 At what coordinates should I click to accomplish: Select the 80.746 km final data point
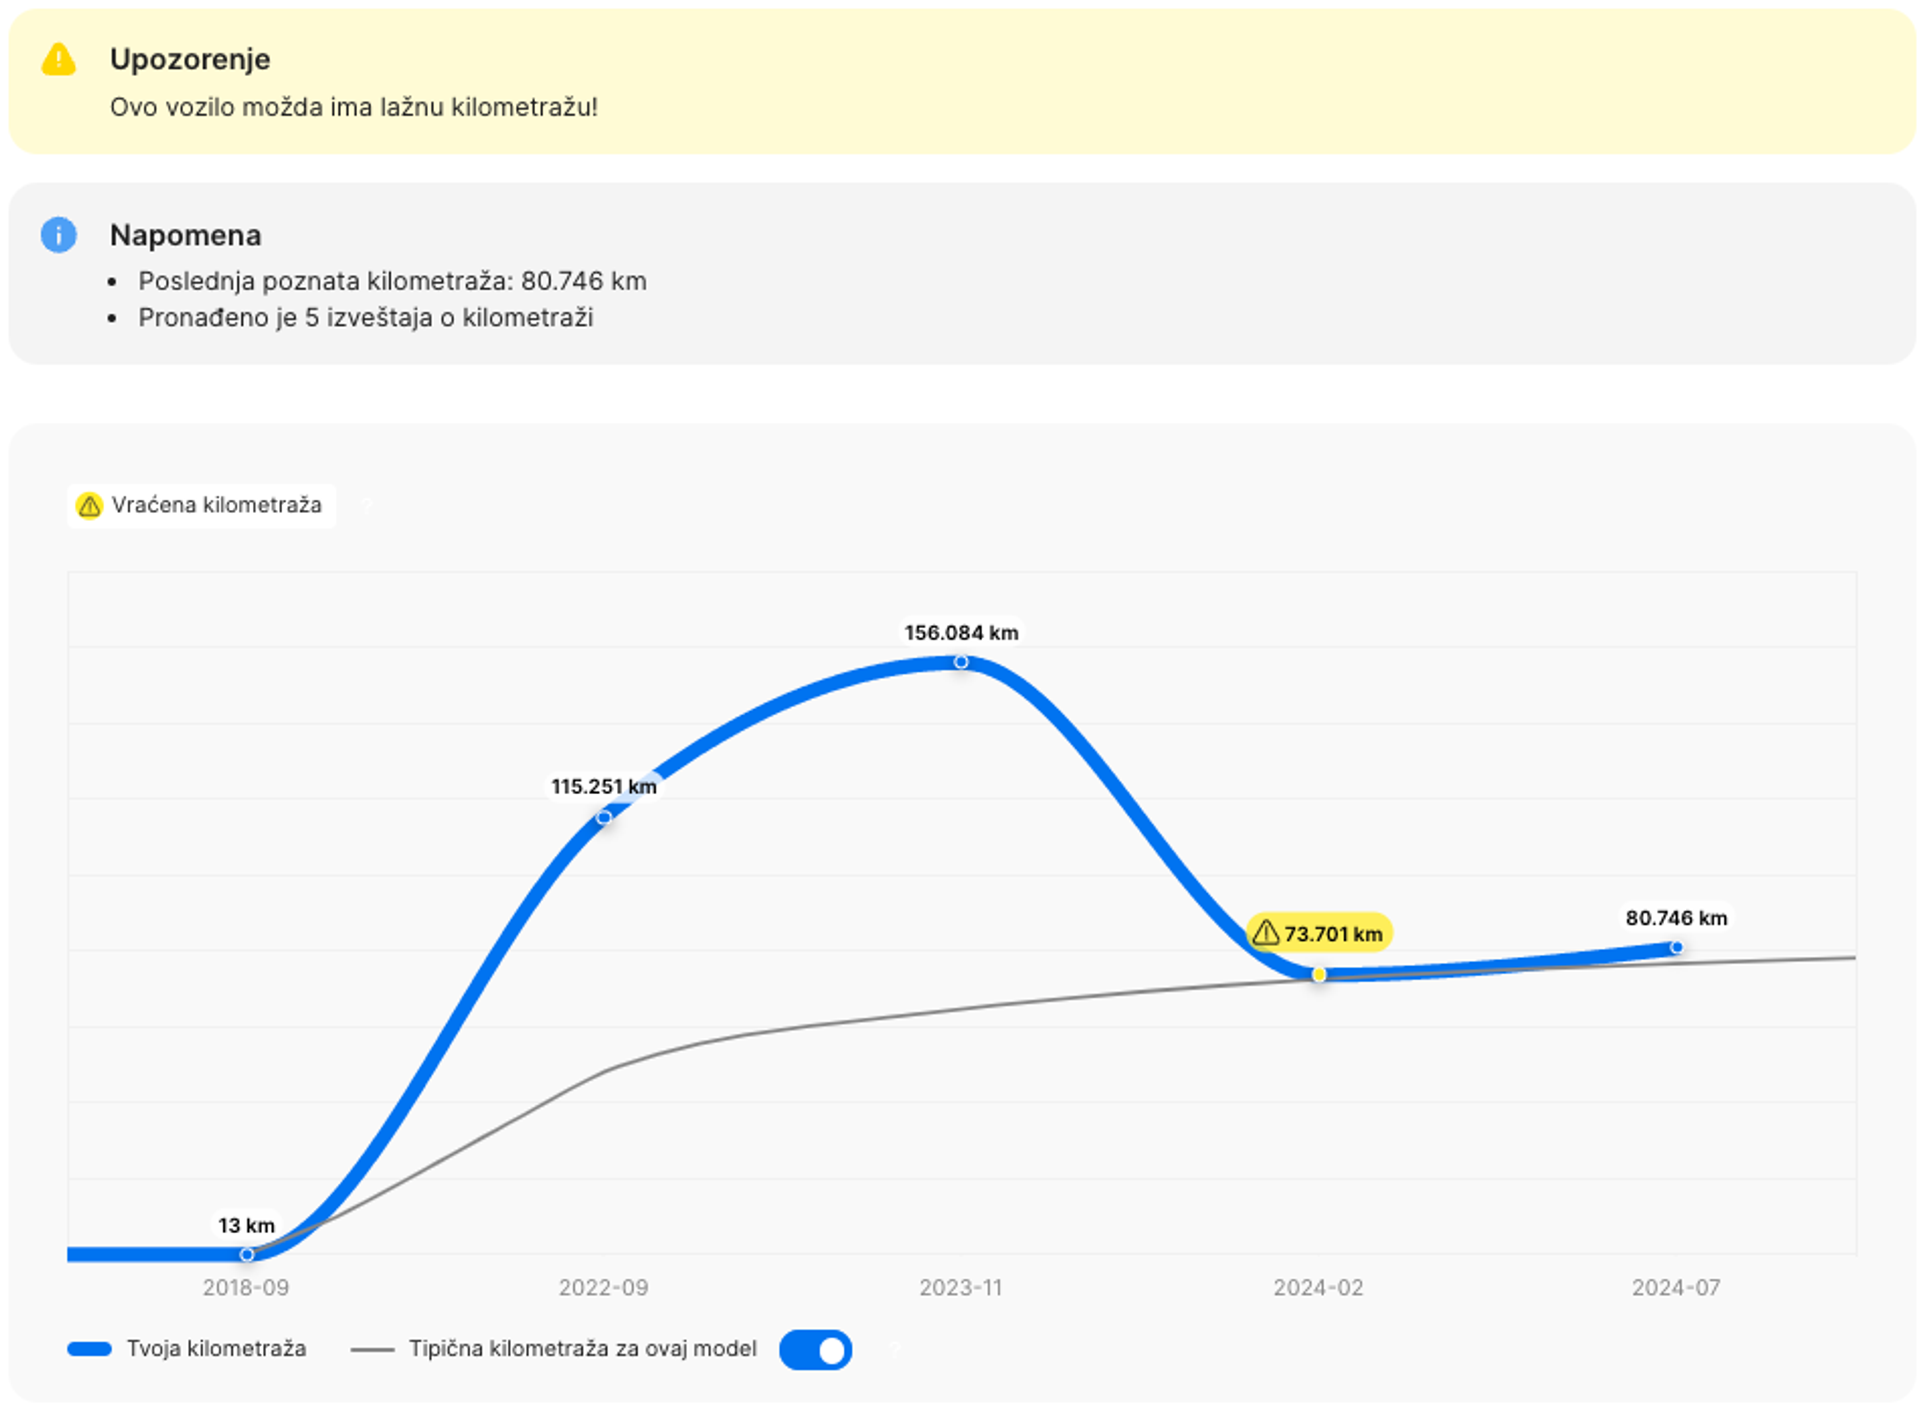tap(1676, 947)
